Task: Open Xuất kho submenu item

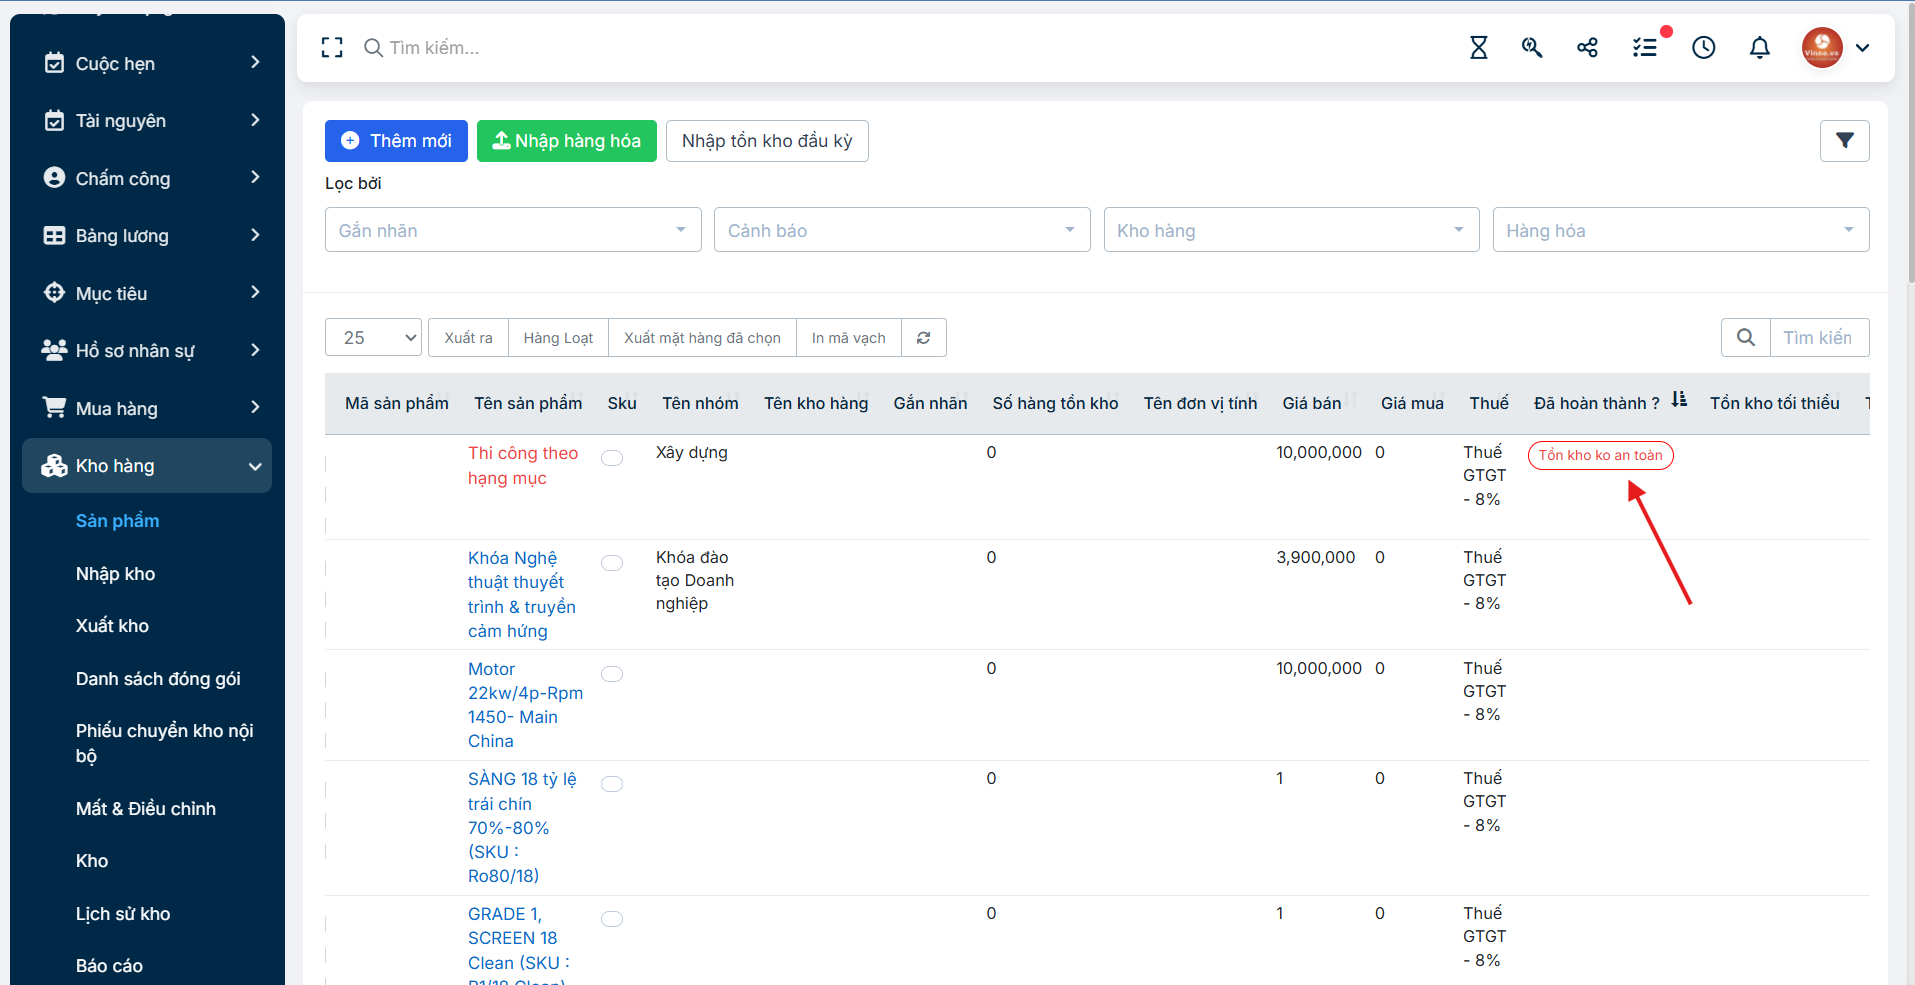Action: [x=112, y=626]
